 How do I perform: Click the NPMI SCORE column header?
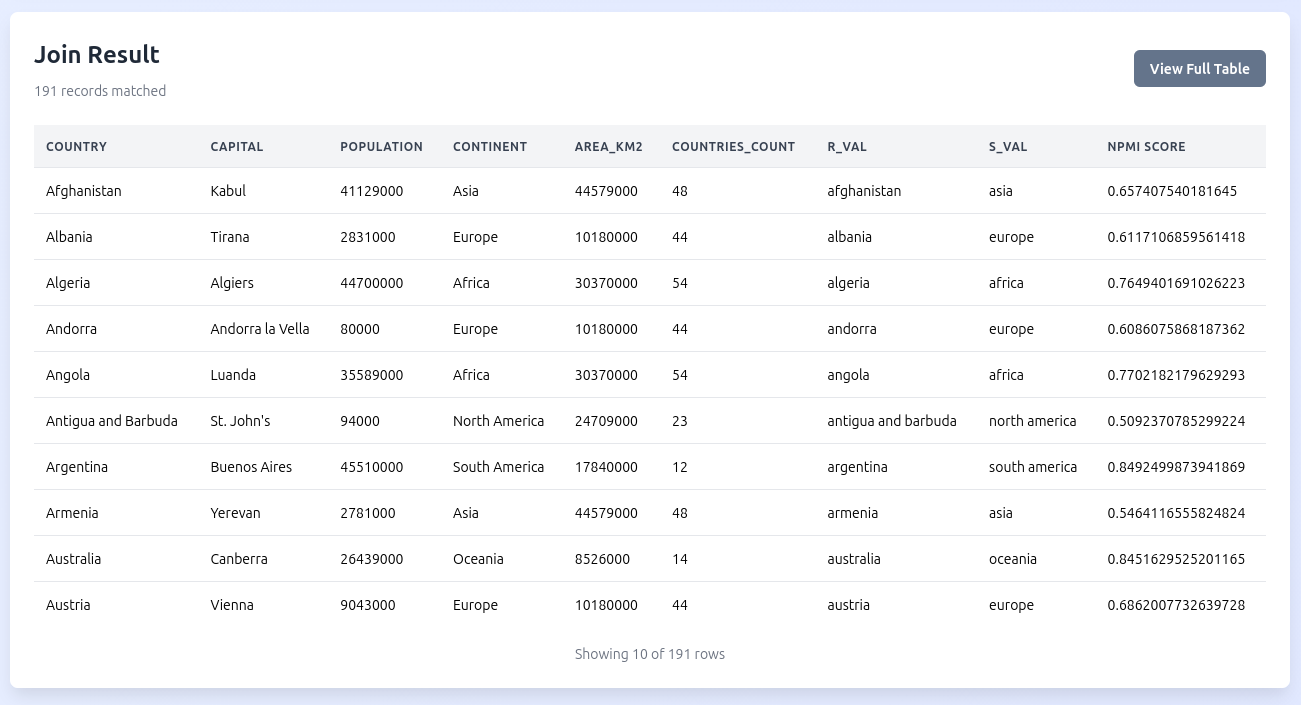tap(1146, 147)
